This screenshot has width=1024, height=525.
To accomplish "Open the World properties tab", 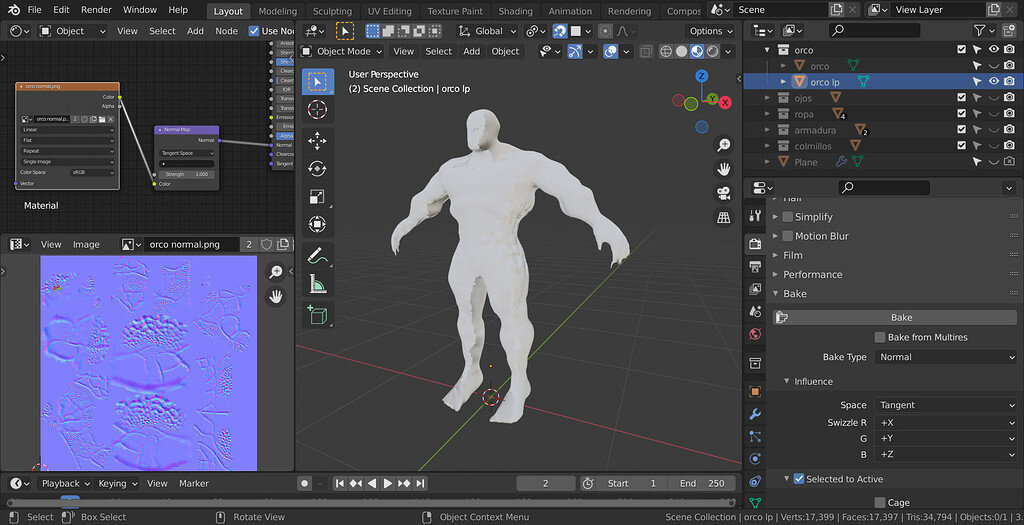I will pos(755,334).
